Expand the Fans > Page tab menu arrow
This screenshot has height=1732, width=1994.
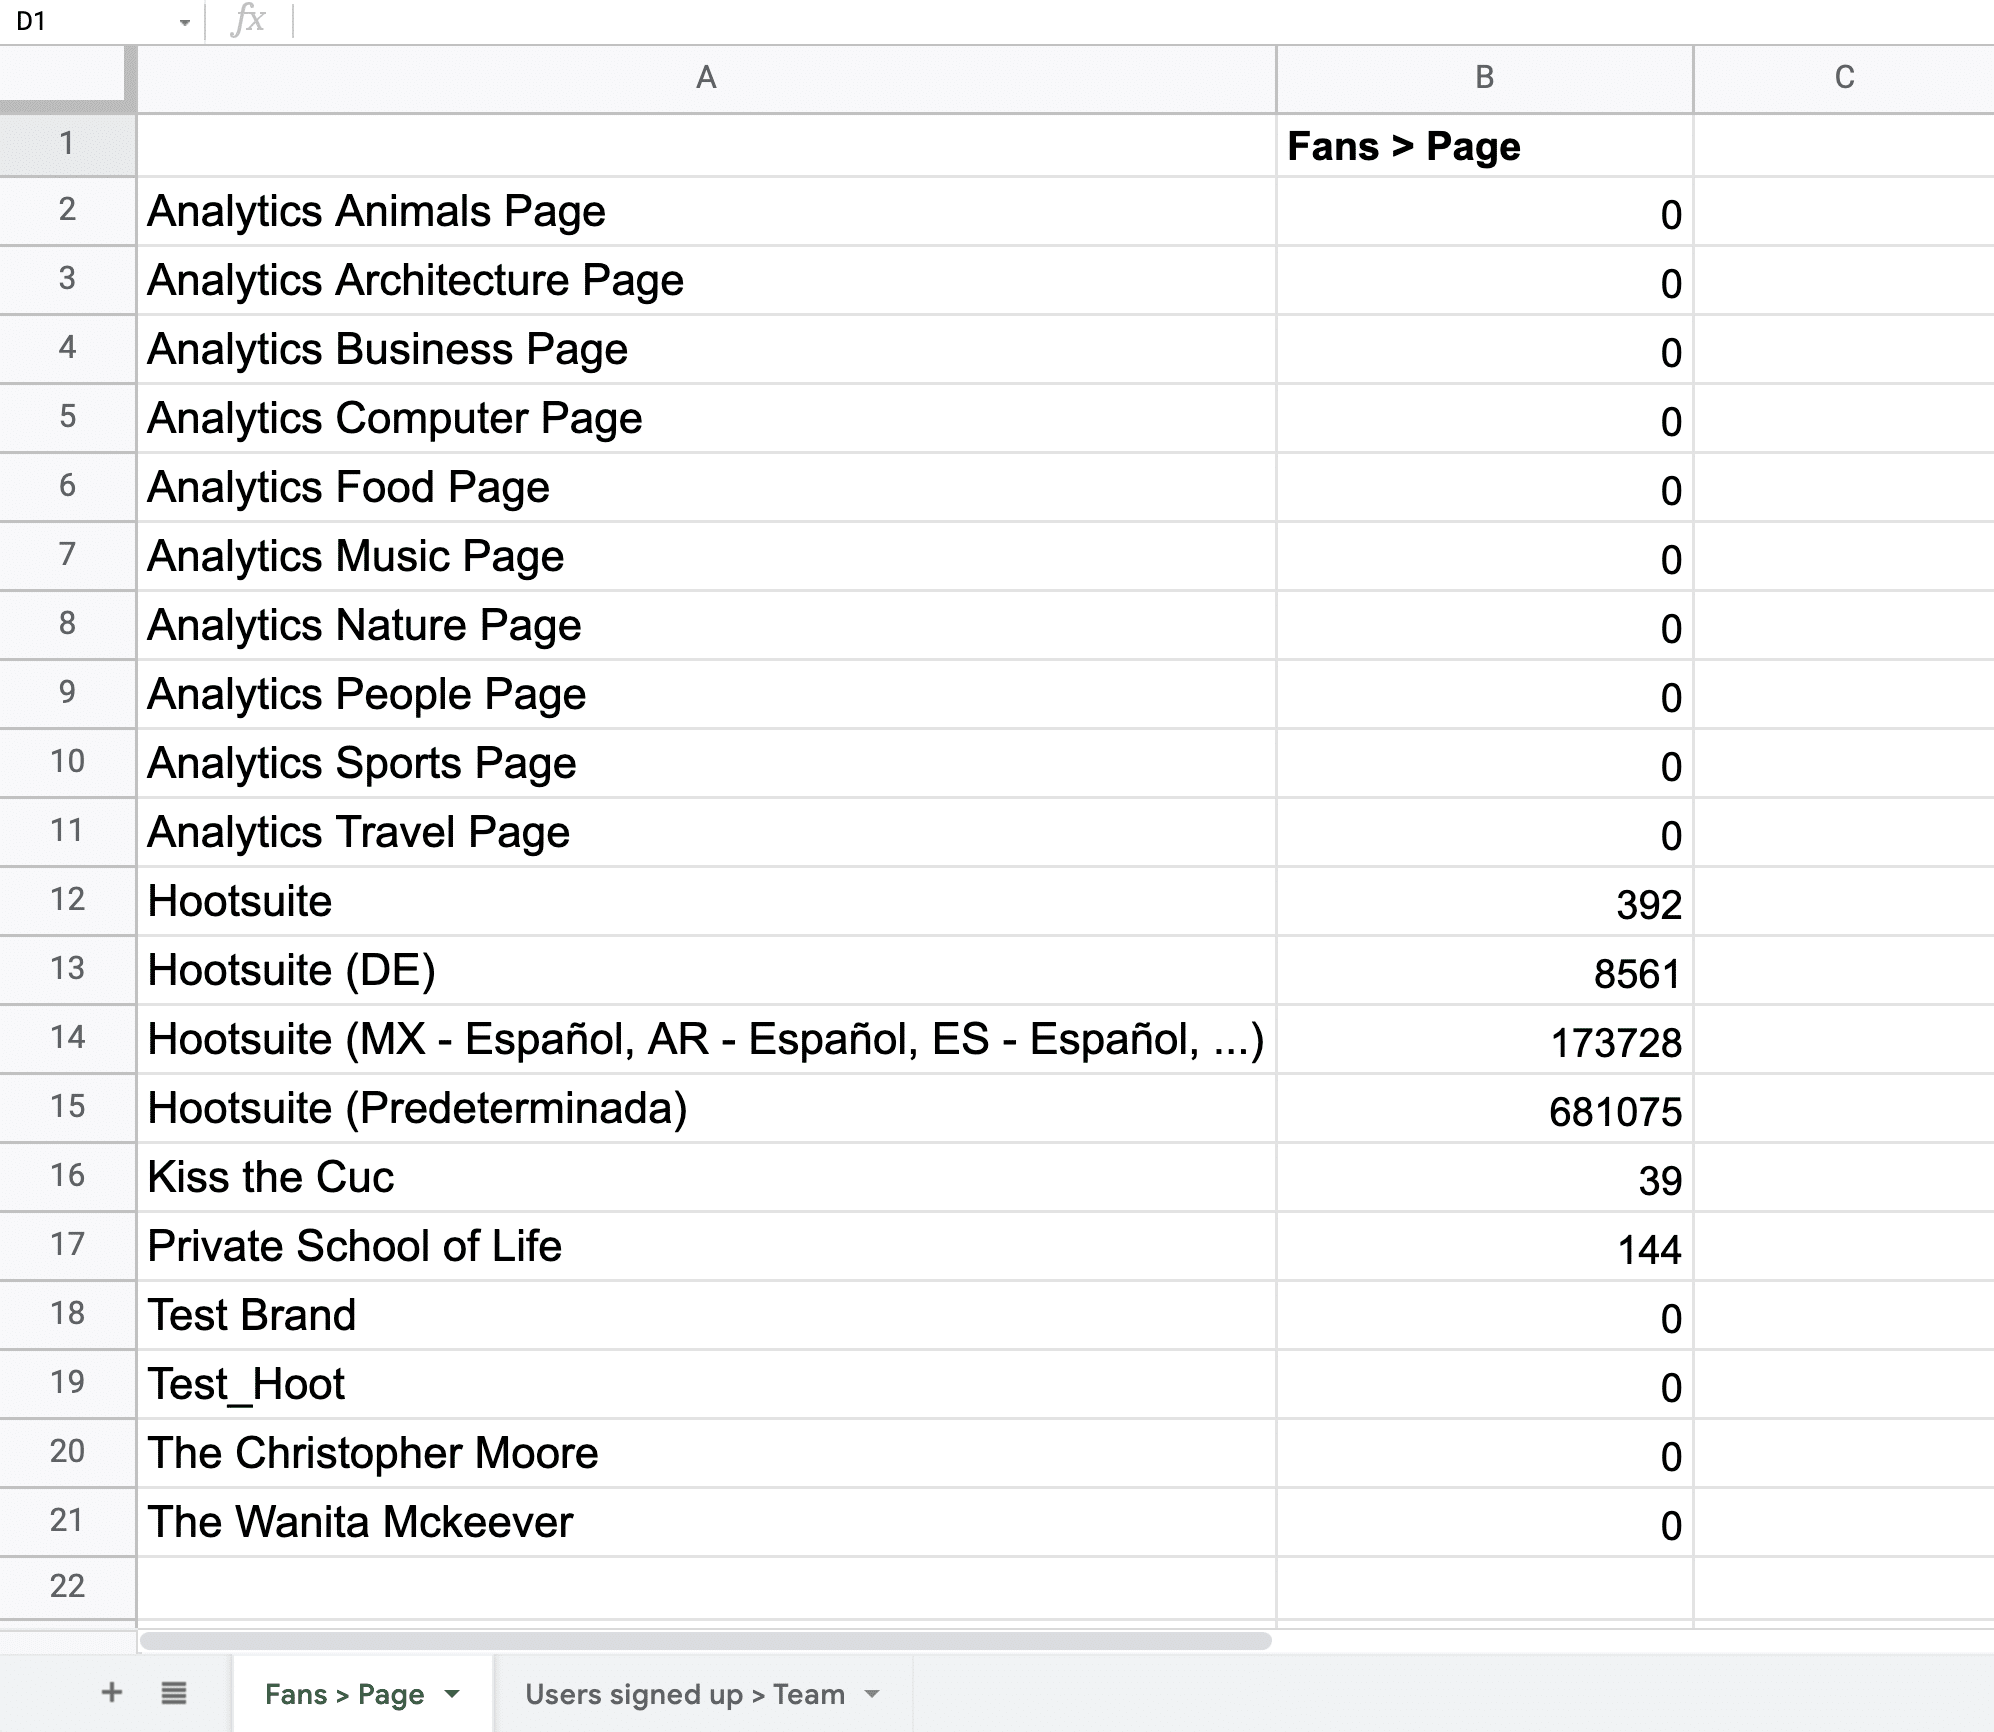pyautogui.click(x=452, y=1693)
